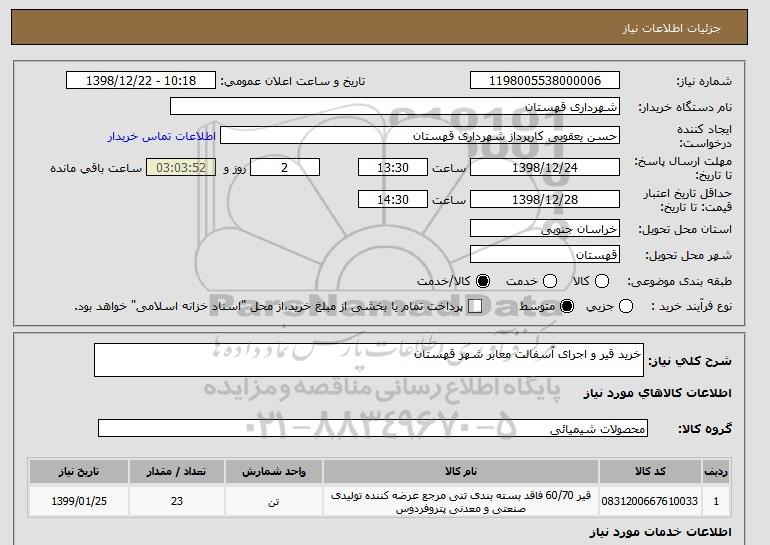Click the گروه کالا label
770x545 pixels.
[x=705, y=429]
